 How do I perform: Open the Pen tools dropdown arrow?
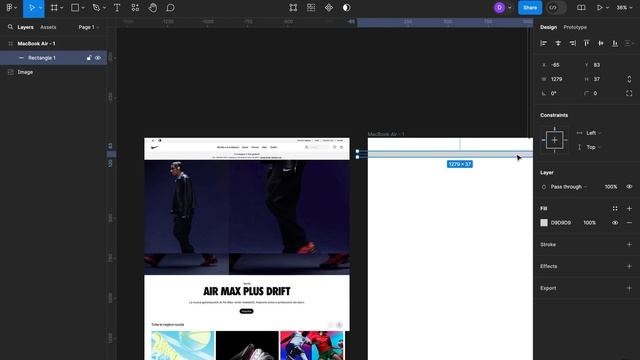click(x=104, y=8)
